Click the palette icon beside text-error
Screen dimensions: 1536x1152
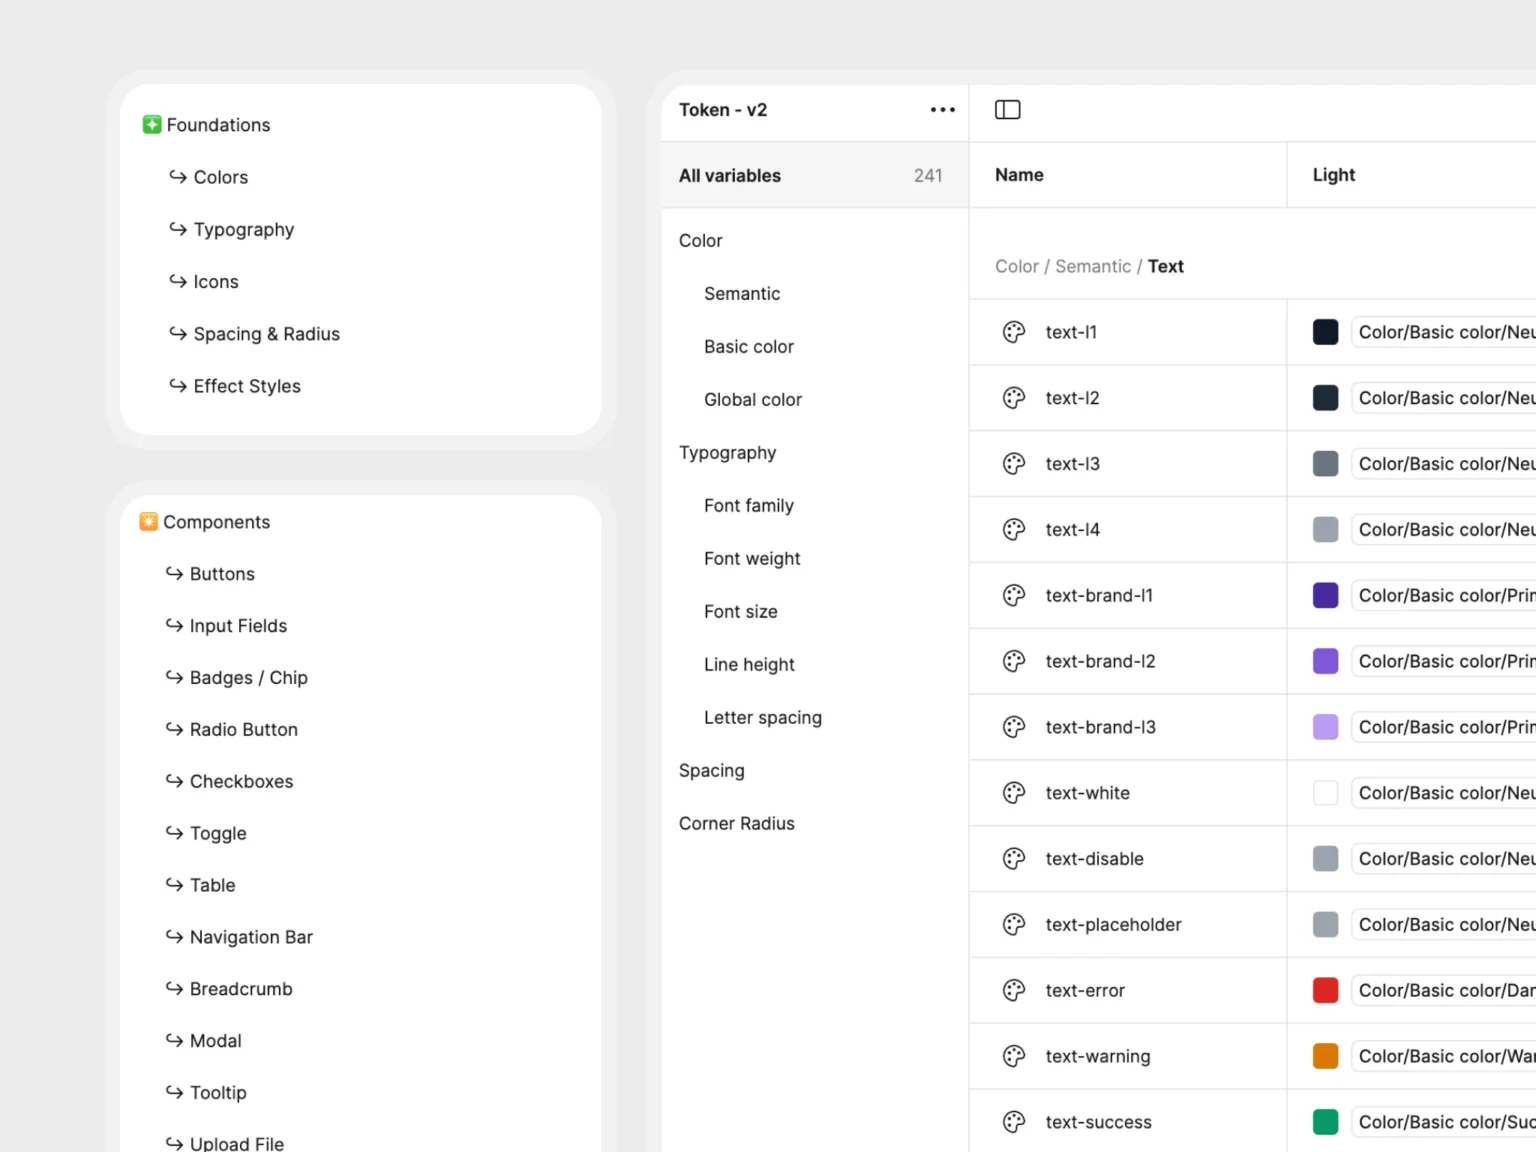click(1014, 991)
